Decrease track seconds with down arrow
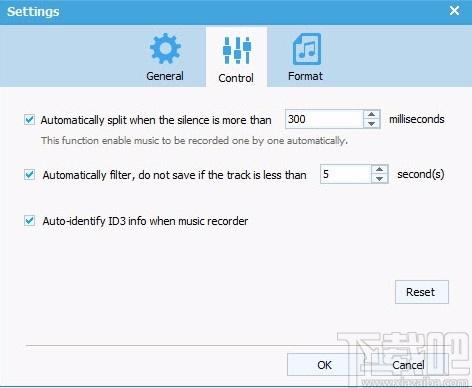Image resolution: width=472 pixels, height=388 pixels. [x=379, y=178]
